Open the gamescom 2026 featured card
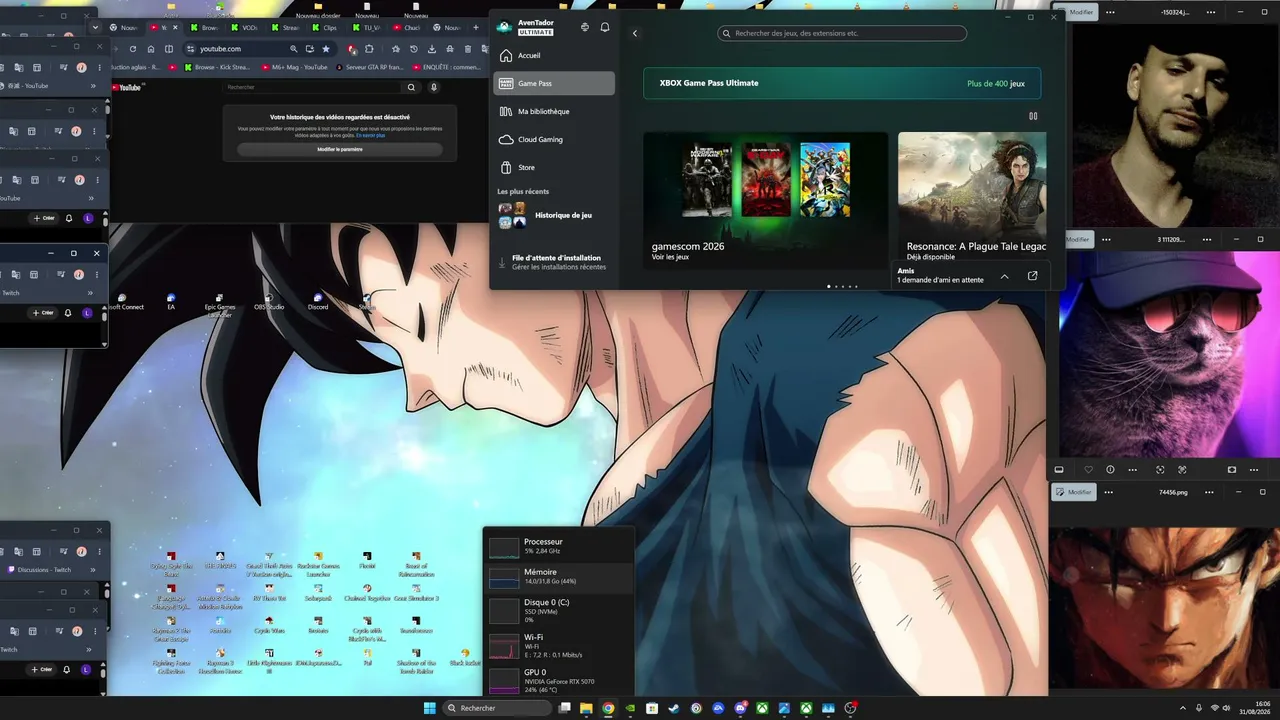The width and height of the screenshot is (1280, 720). tap(765, 200)
